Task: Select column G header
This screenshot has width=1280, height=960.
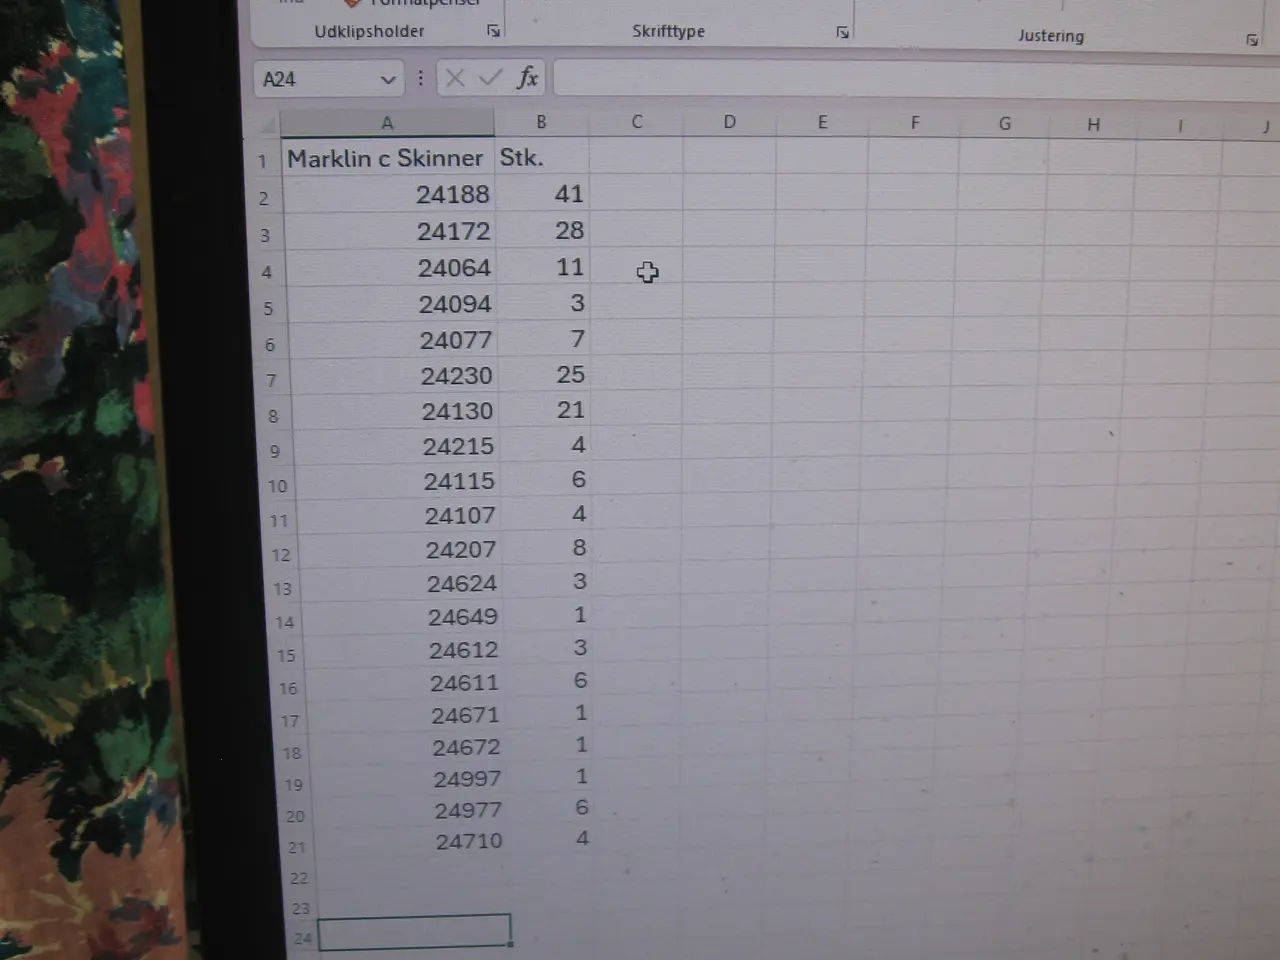Action: coord(1004,123)
